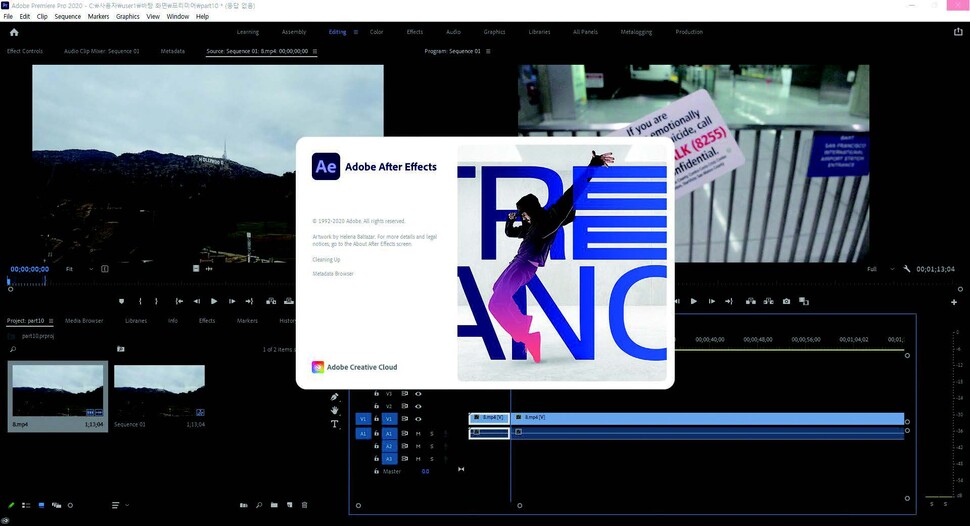
Task: Switch Project panel to Icon View
Action: 41,505
